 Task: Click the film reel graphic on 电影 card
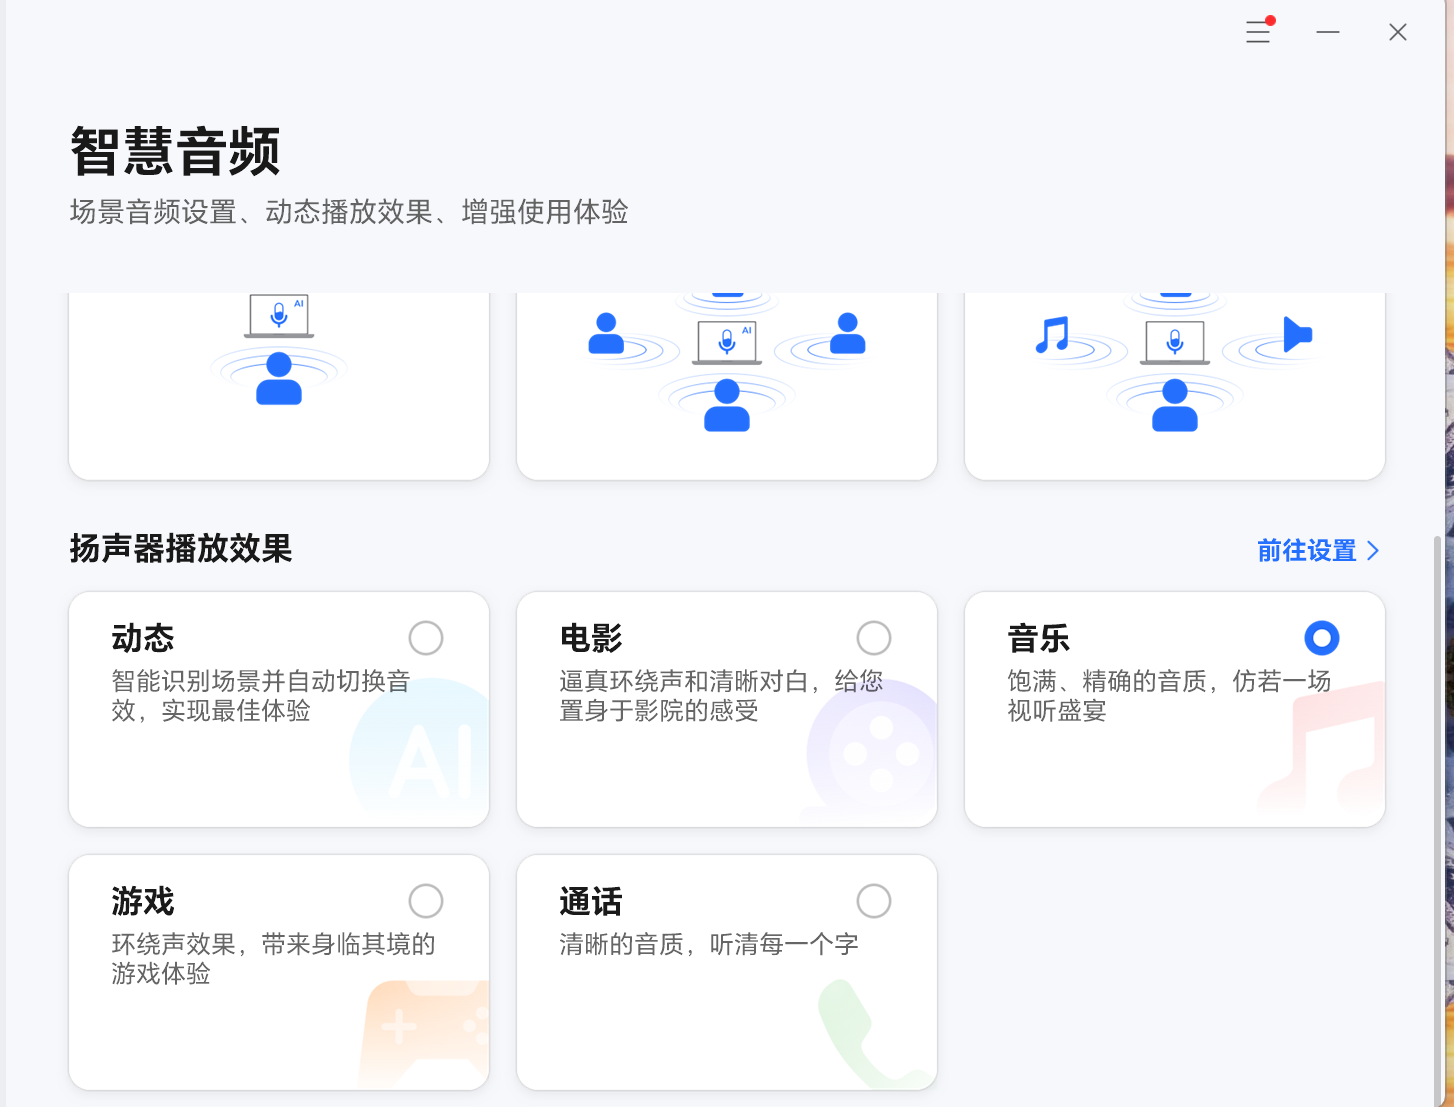tap(872, 751)
